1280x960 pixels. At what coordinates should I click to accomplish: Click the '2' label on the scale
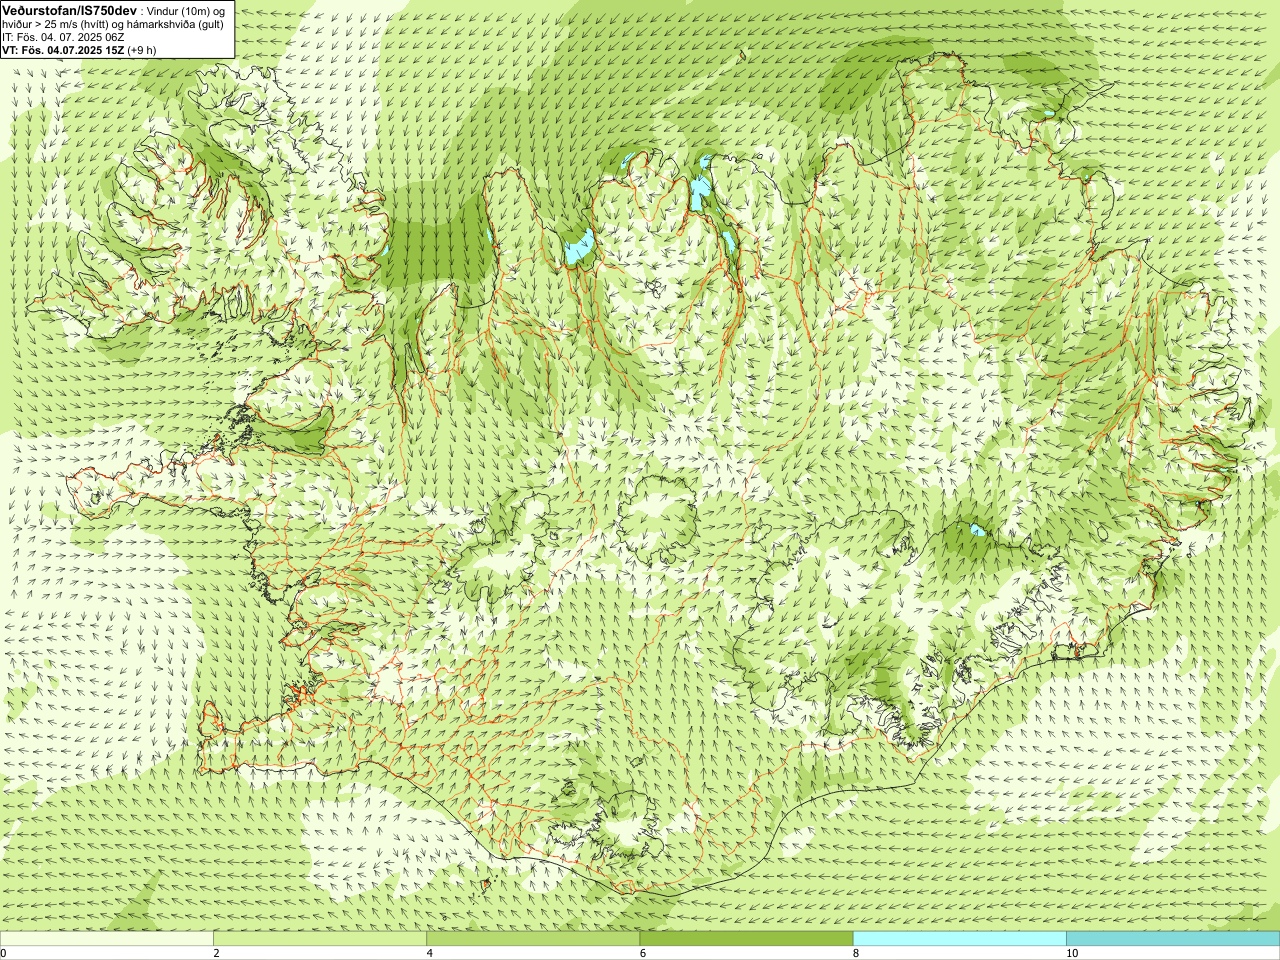click(x=216, y=953)
